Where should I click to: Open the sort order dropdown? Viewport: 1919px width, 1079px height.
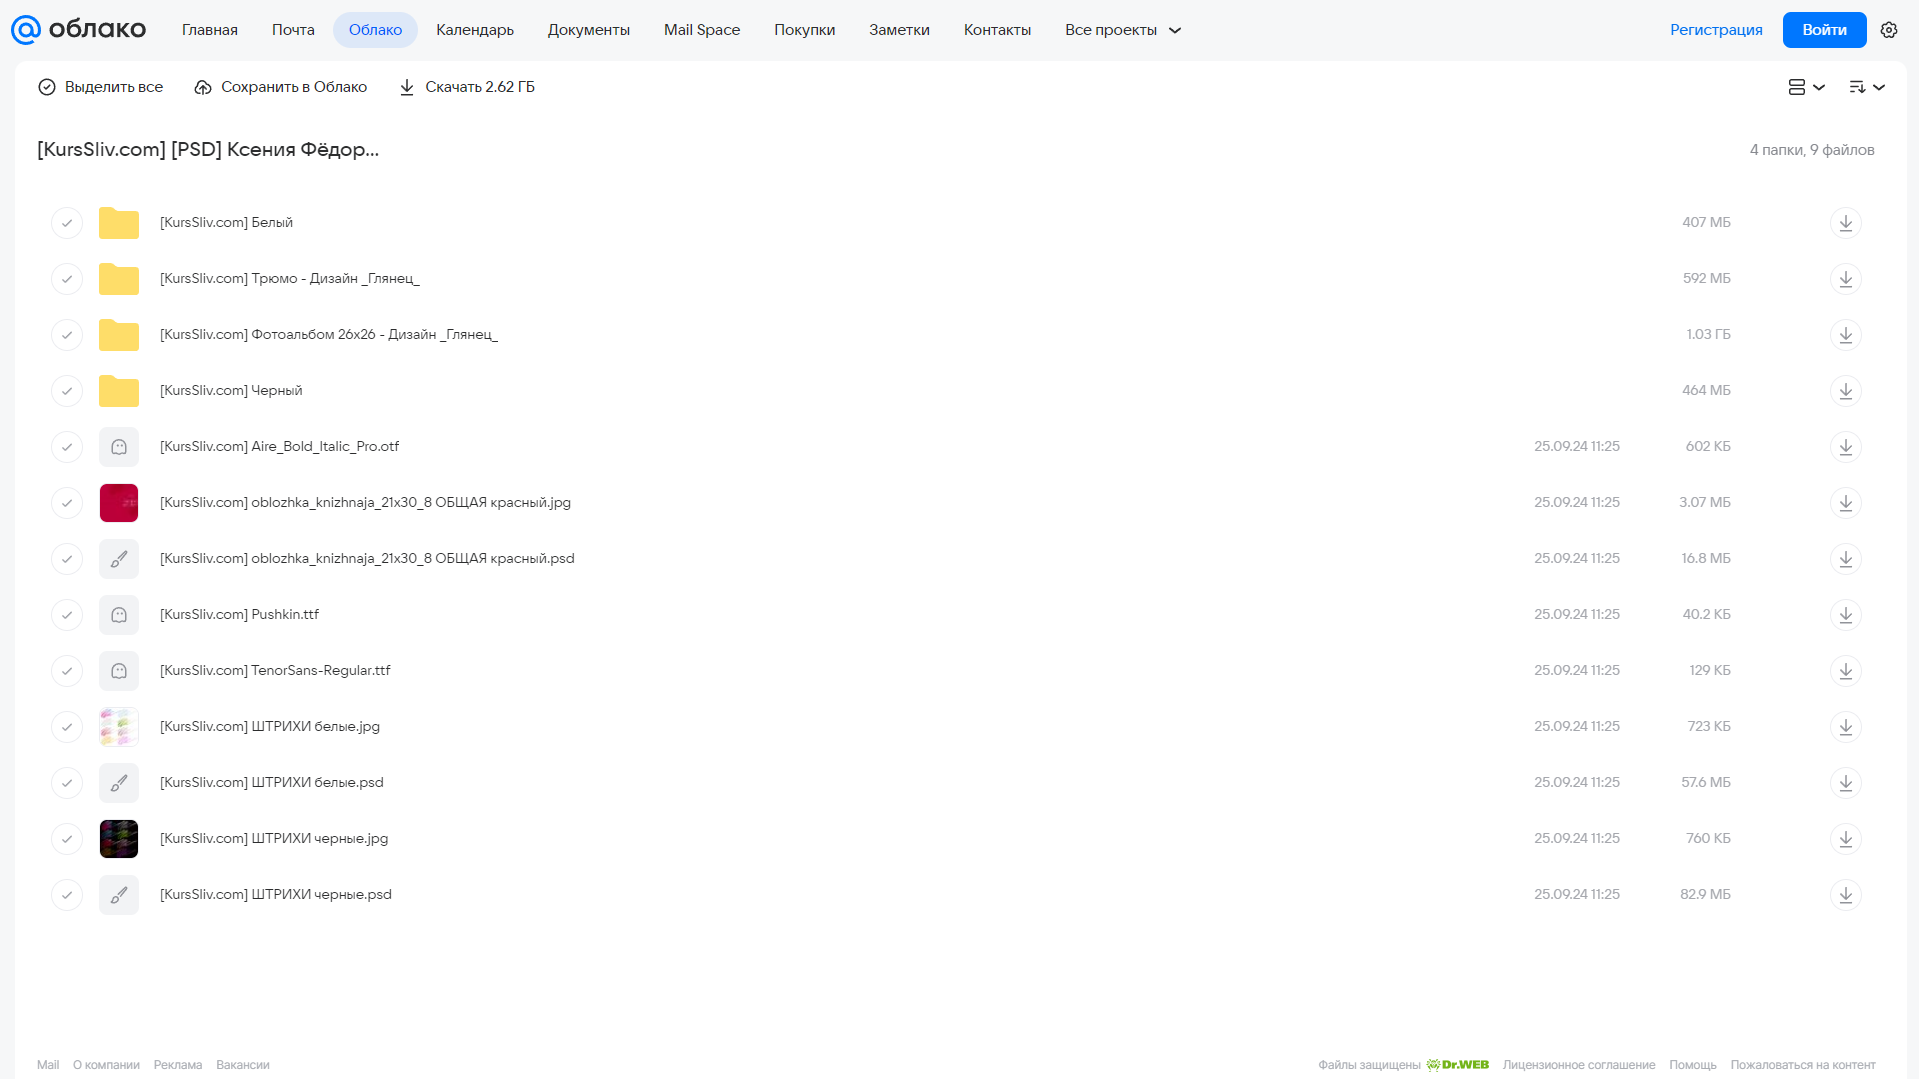(x=1866, y=87)
